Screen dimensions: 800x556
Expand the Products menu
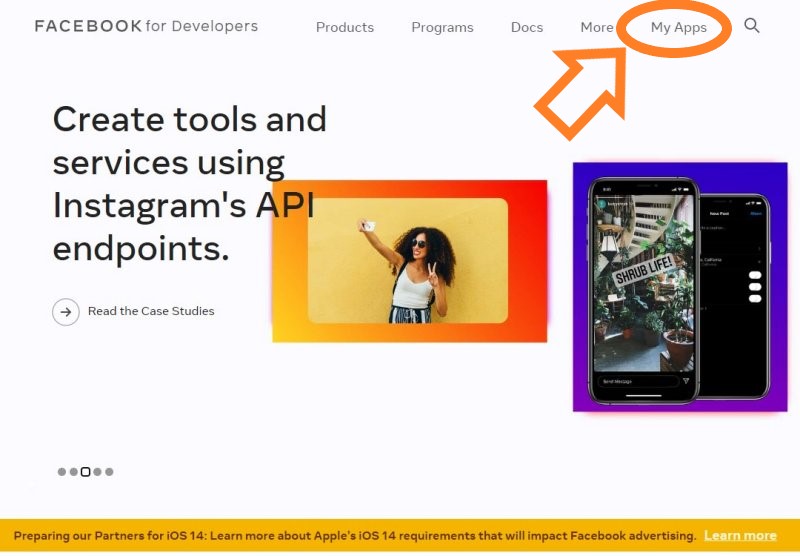coord(345,27)
